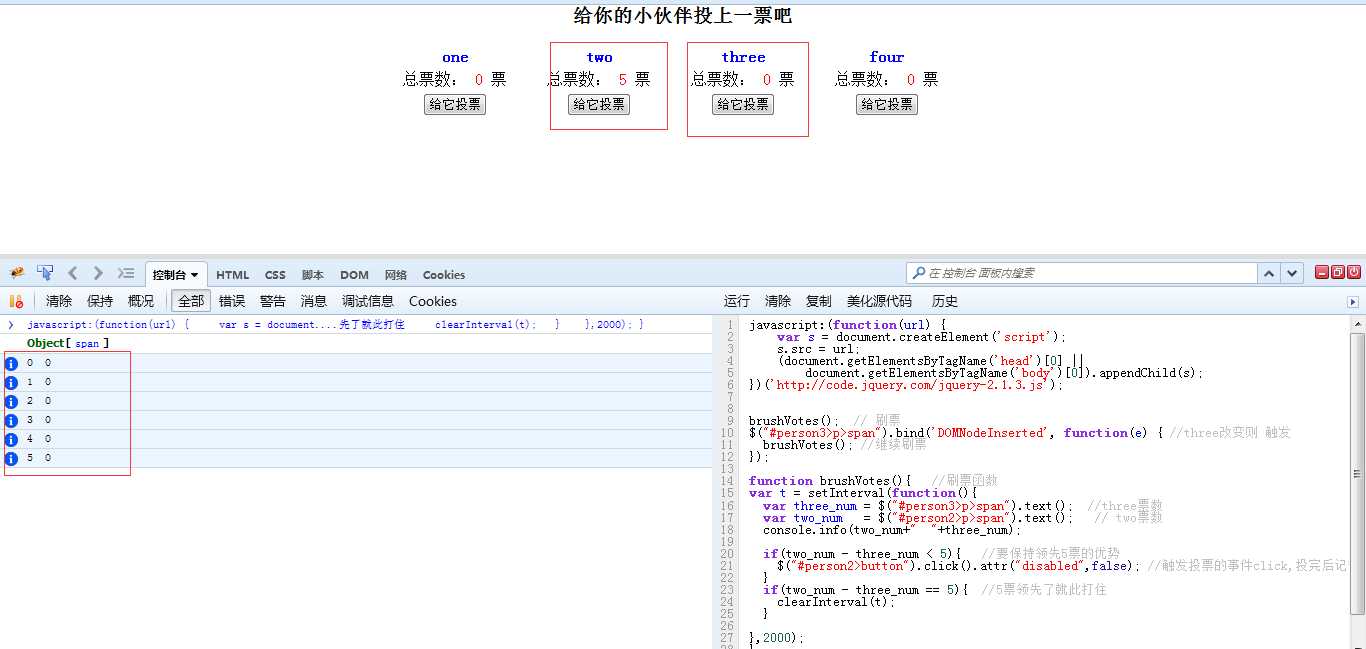The height and width of the screenshot is (649, 1366).
Task: Go back with the left arrow in Firebug toolbar
Action: [73, 273]
